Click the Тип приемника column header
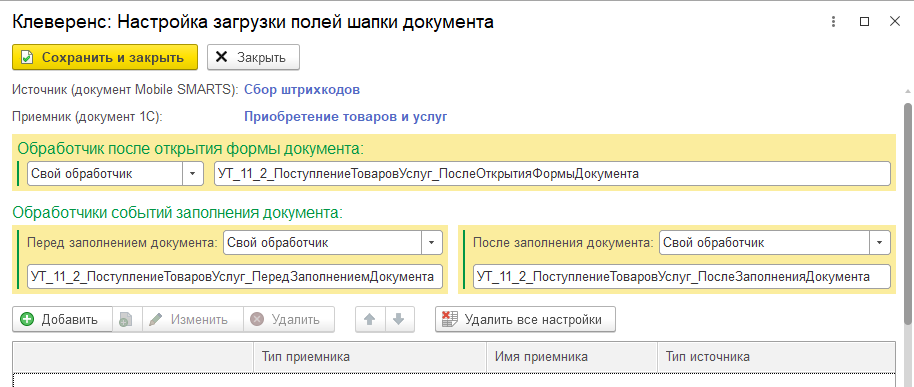Image resolution: width=914 pixels, height=387 pixels. tap(370, 357)
